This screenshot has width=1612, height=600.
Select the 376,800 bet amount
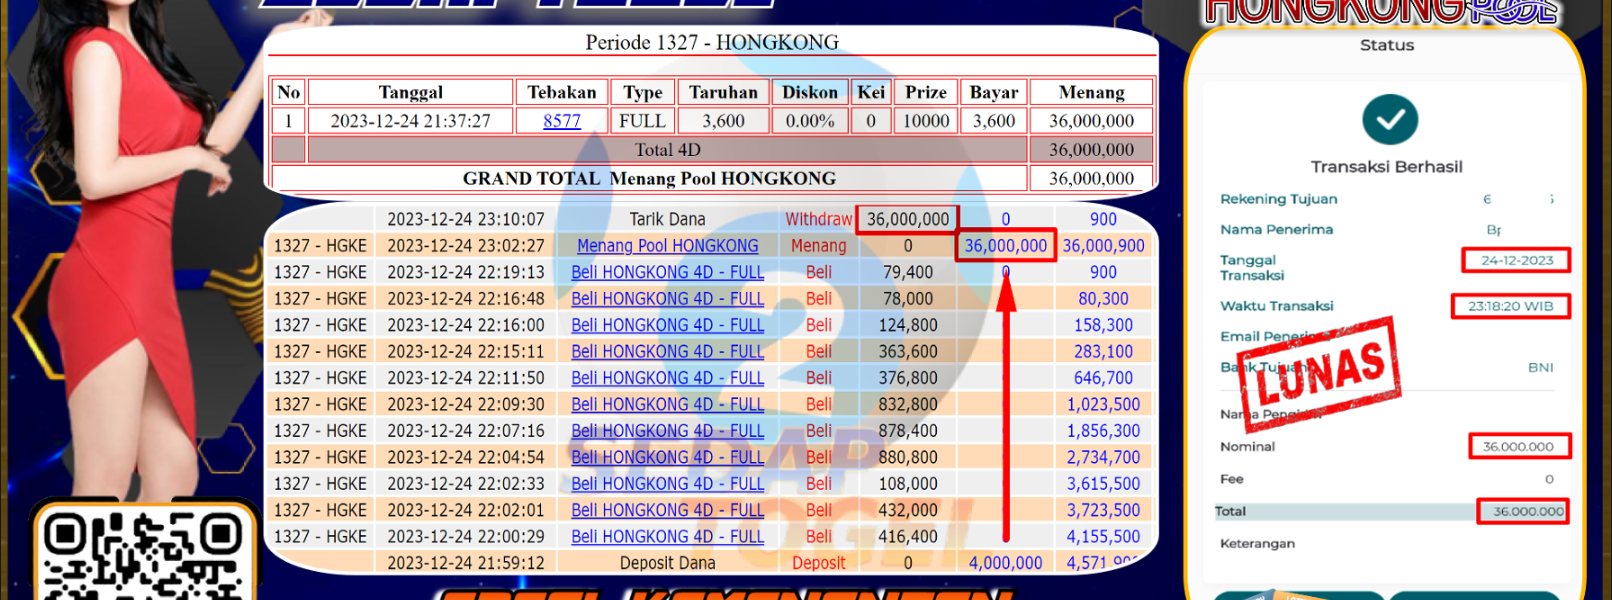[x=908, y=378]
